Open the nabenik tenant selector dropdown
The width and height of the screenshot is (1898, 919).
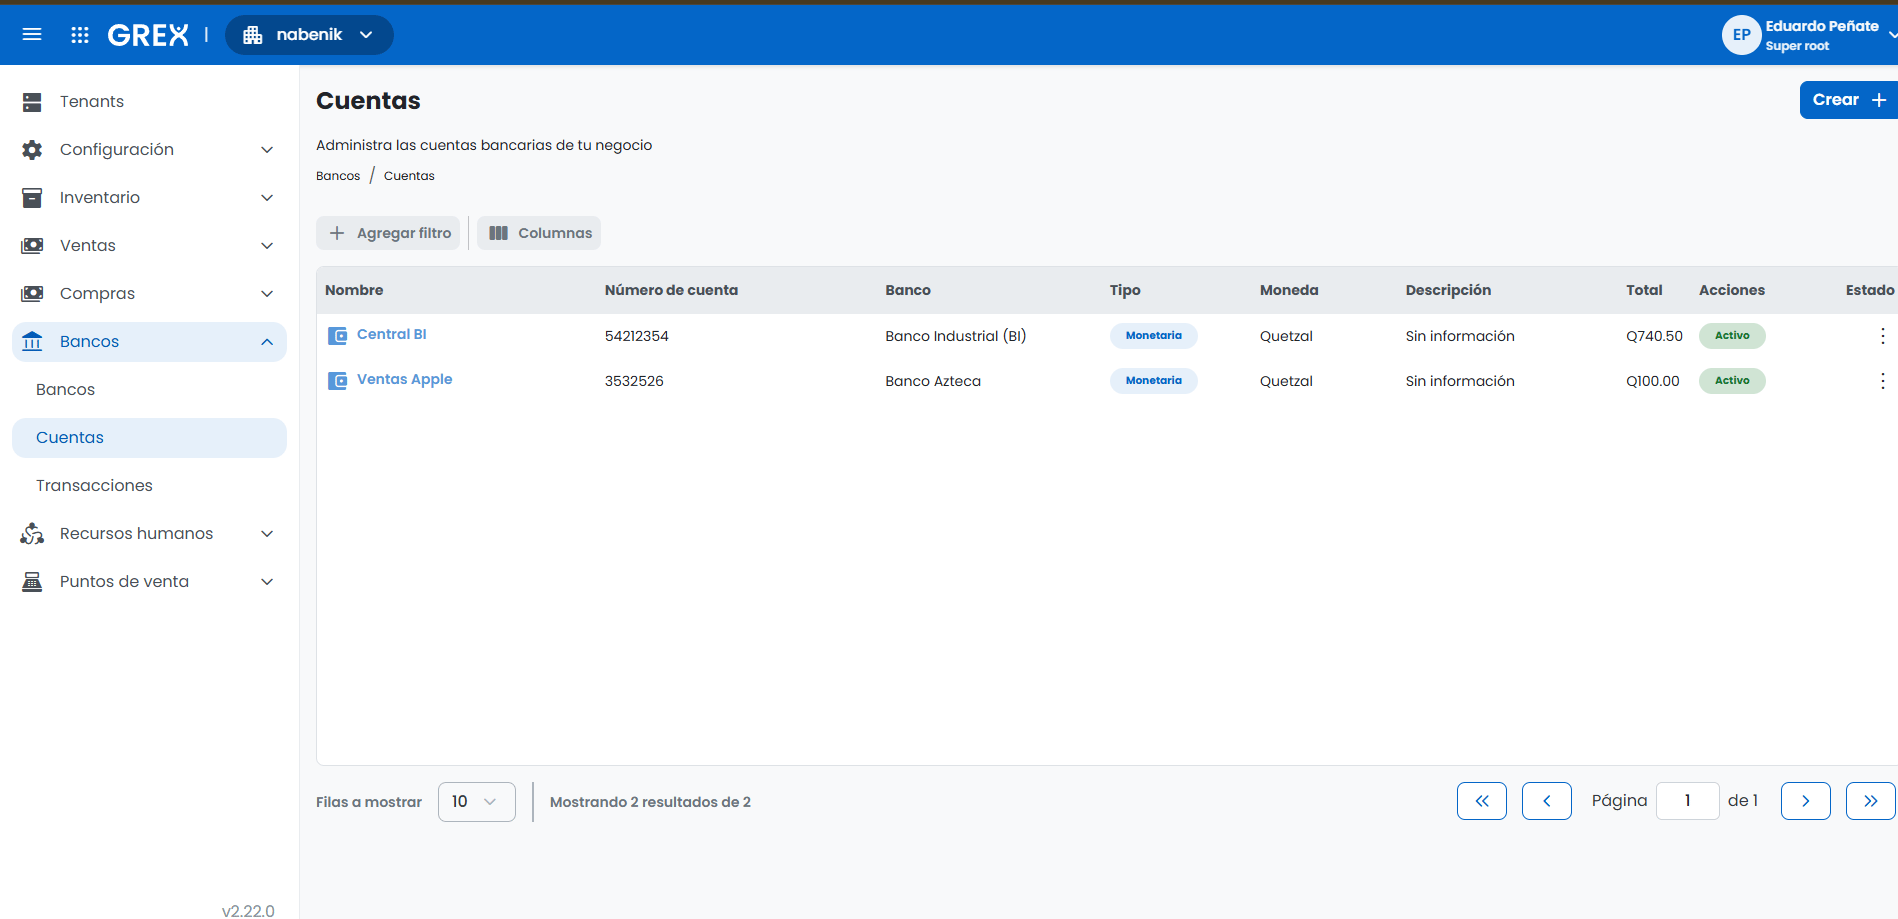pos(309,35)
